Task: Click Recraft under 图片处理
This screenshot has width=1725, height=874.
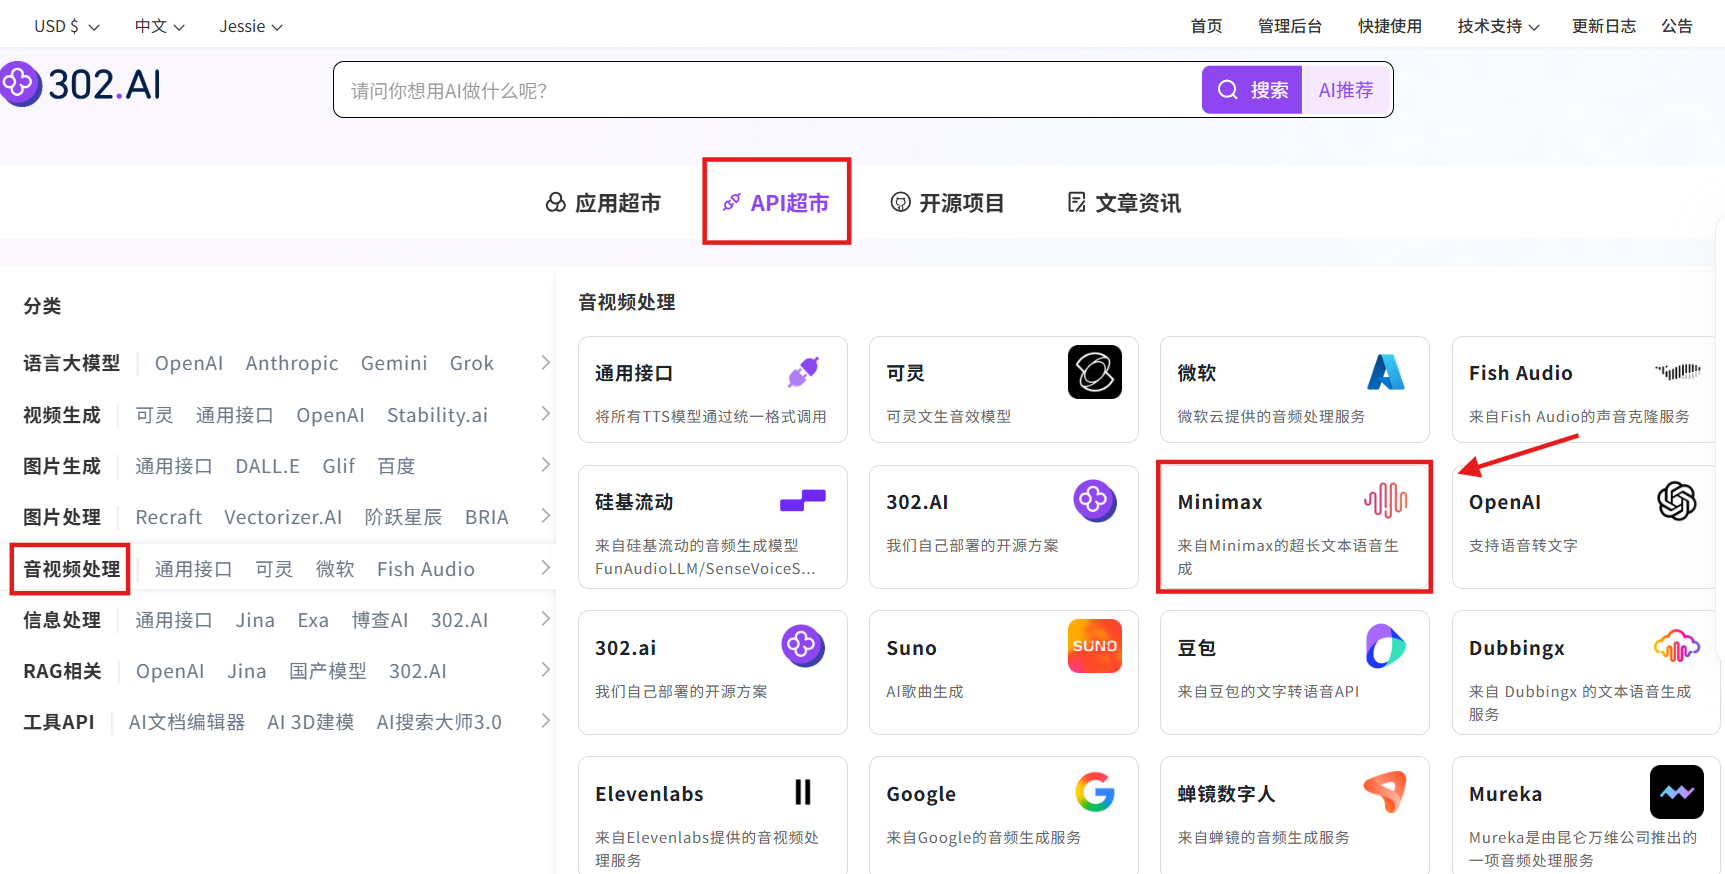Action: pyautogui.click(x=169, y=517)
